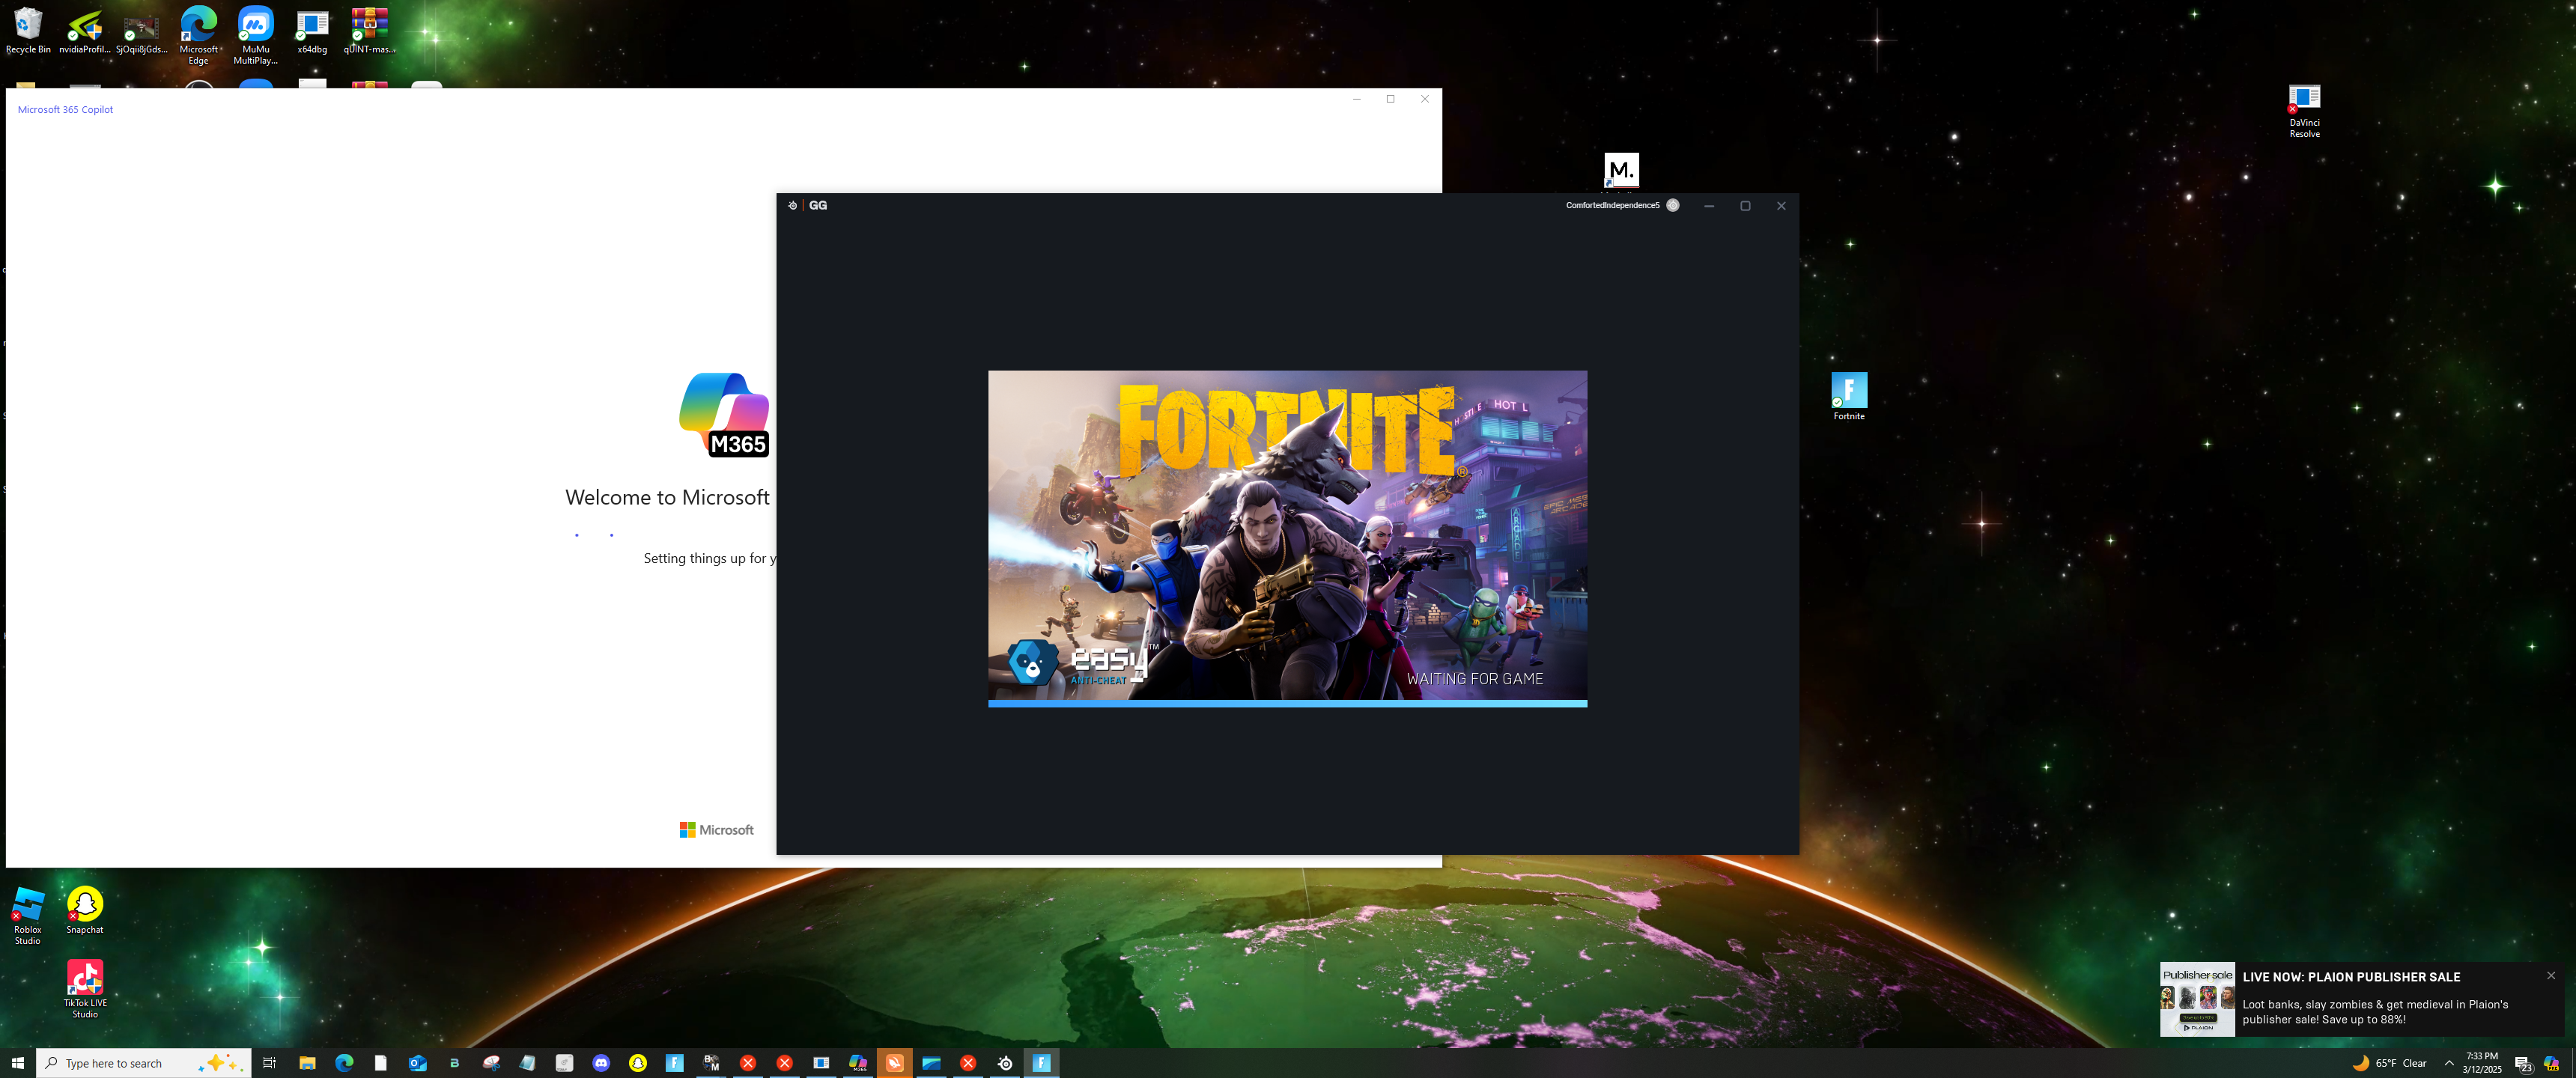Viewport: 2576px width, 1078px height.
Task: Open Task View from the taskbar
Action: click(269, 1063)
